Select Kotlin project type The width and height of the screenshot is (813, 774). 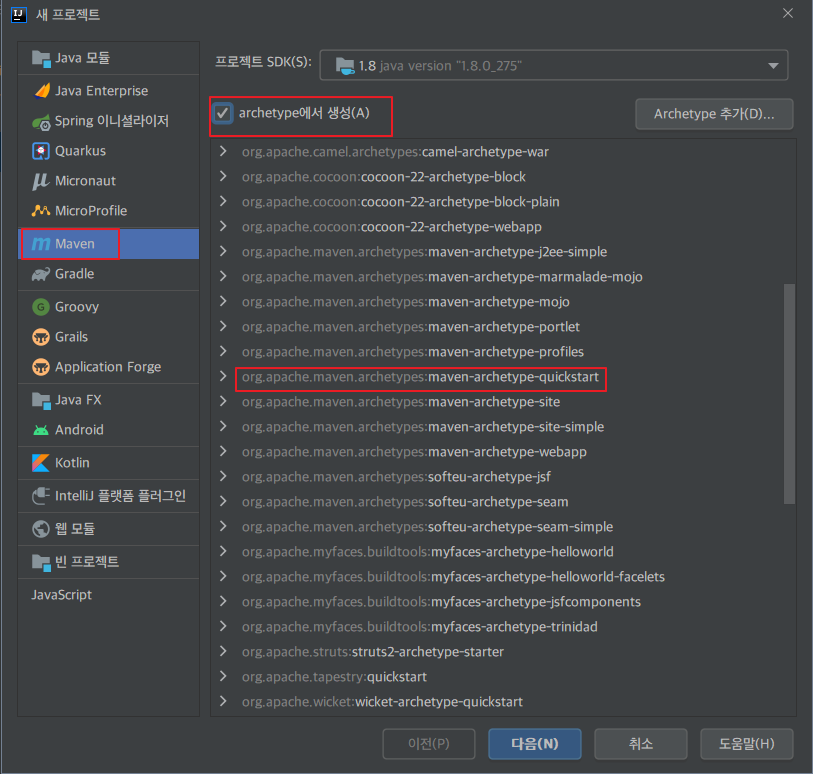pos(108,463)
